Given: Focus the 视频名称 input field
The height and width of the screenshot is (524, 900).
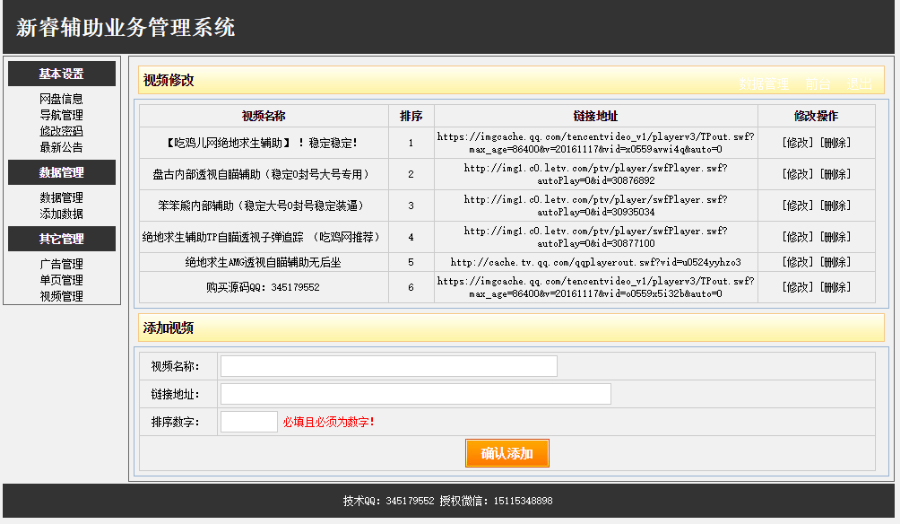Looking at the screenshot, I should (389, 366).
